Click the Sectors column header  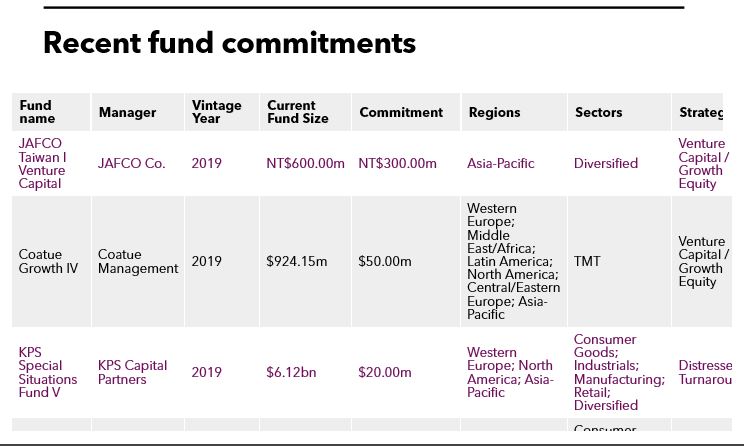tap(598, 113)
